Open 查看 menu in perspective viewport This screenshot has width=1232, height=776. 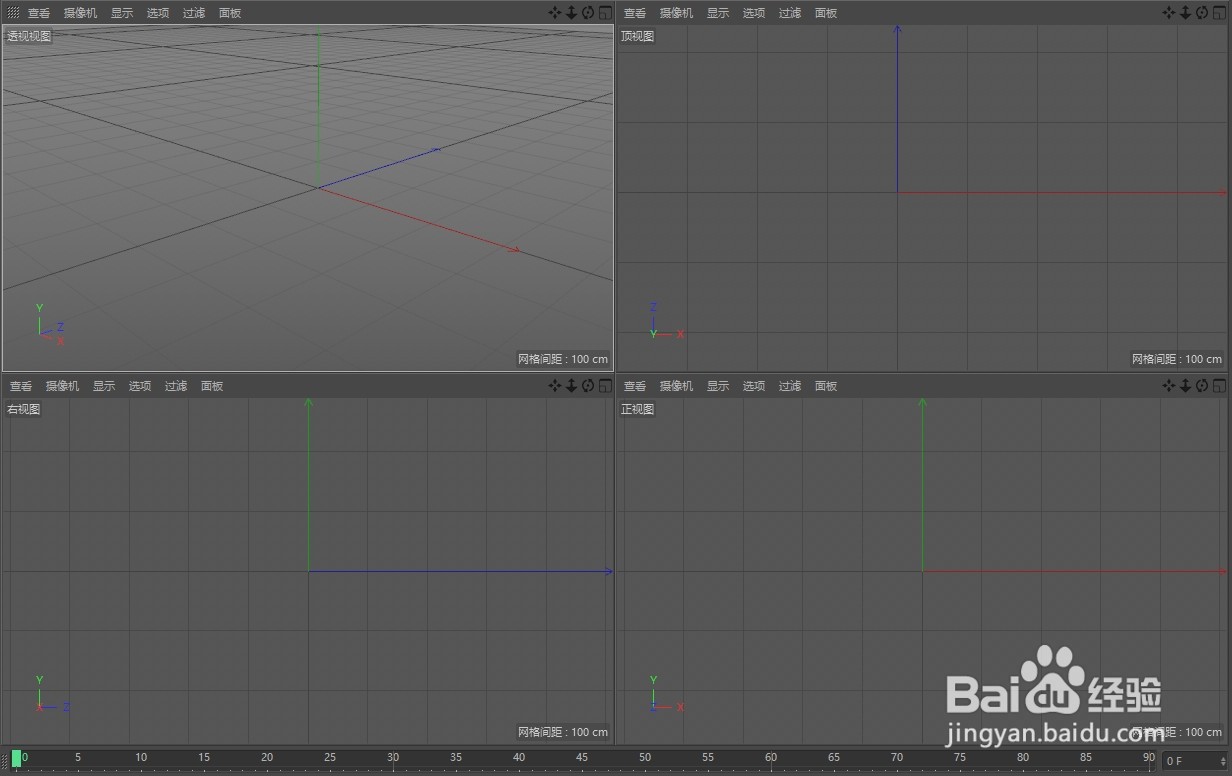(x=39, y=13)
